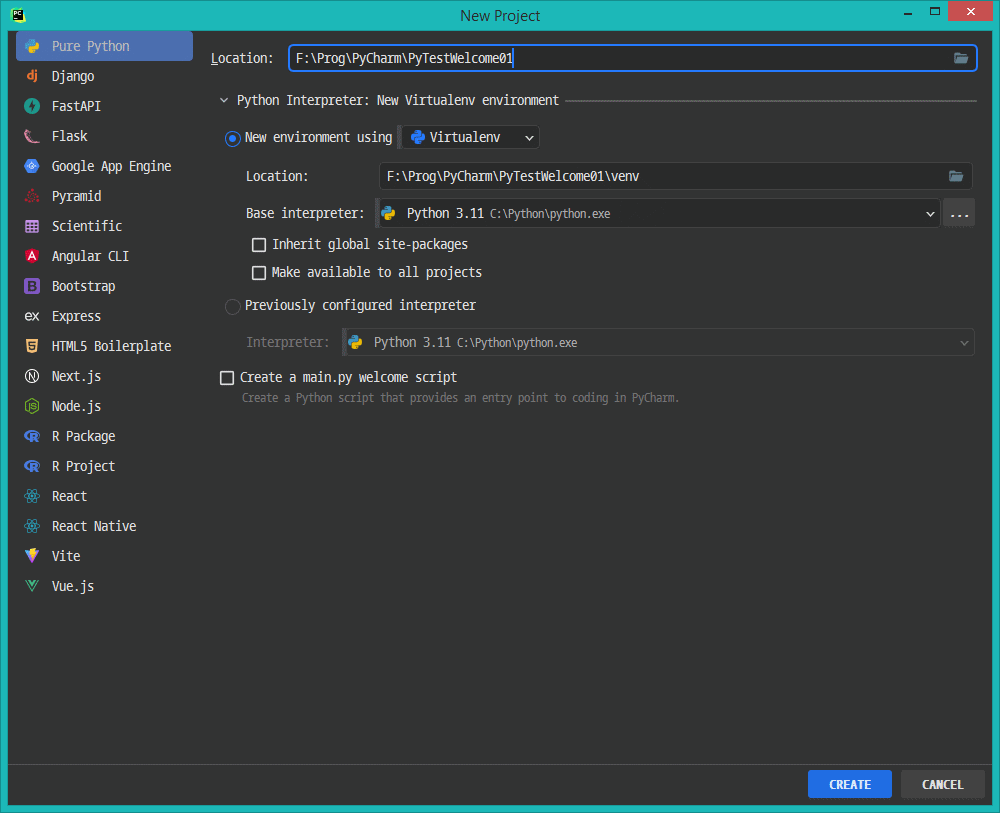
Task: Click the PyCharm logo in title bar
Action: pyautogui.click(x=18, y=14)
